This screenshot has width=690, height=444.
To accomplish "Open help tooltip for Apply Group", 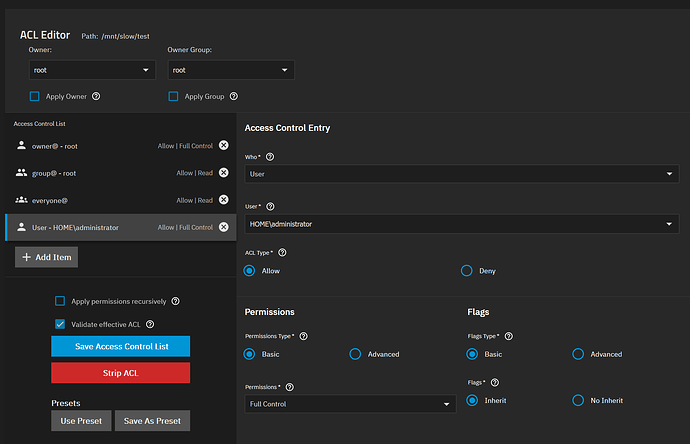I will 234,96.
